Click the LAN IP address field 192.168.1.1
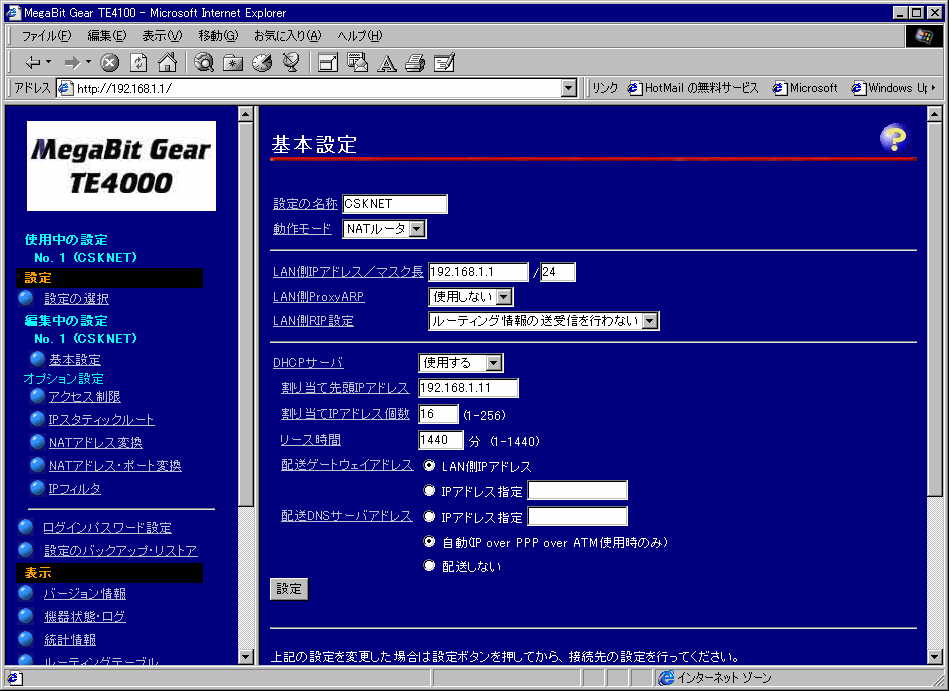The width and height of the screenshot is (949, 691). click(x=478, y=272)
